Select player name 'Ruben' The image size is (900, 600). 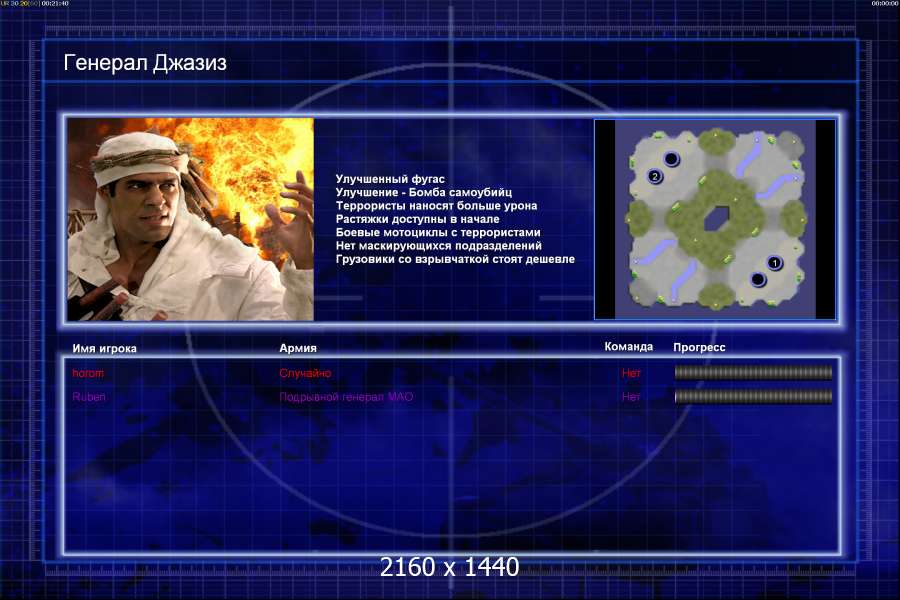(89, 397)
